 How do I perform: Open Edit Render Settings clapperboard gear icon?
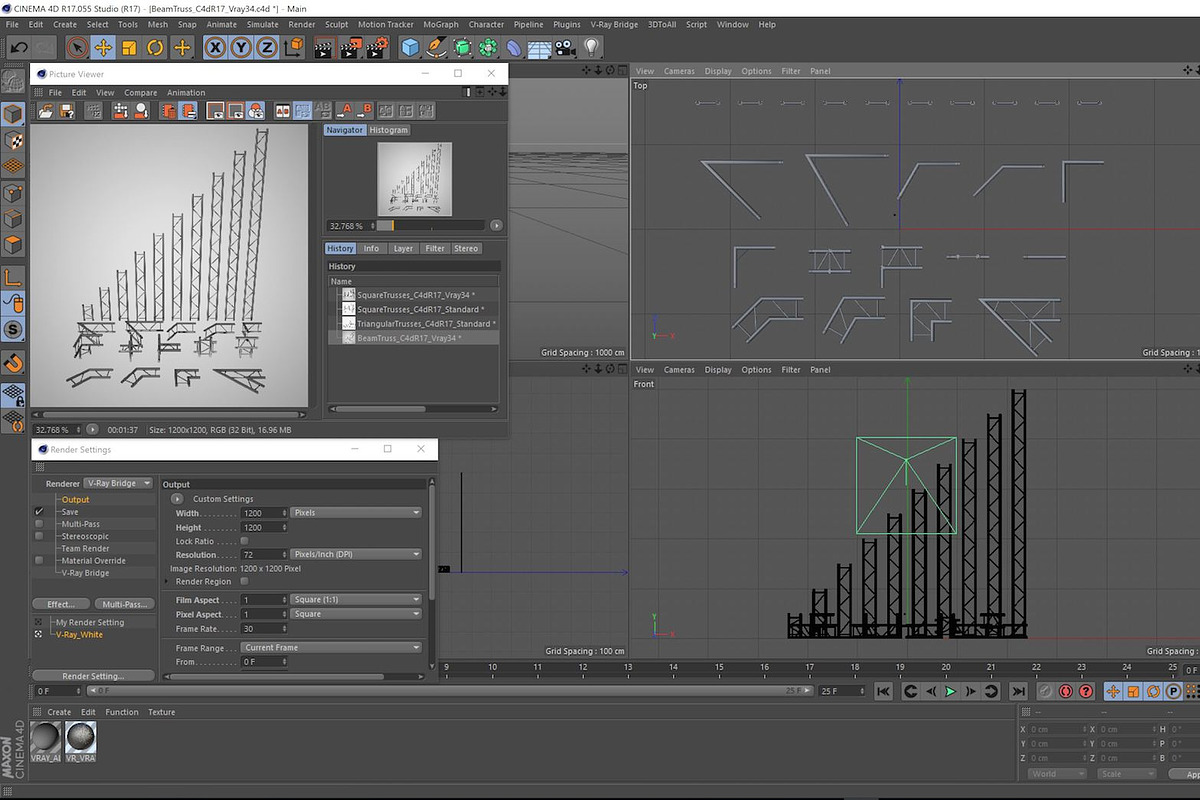pyautogui.click(x=376, y=47)
